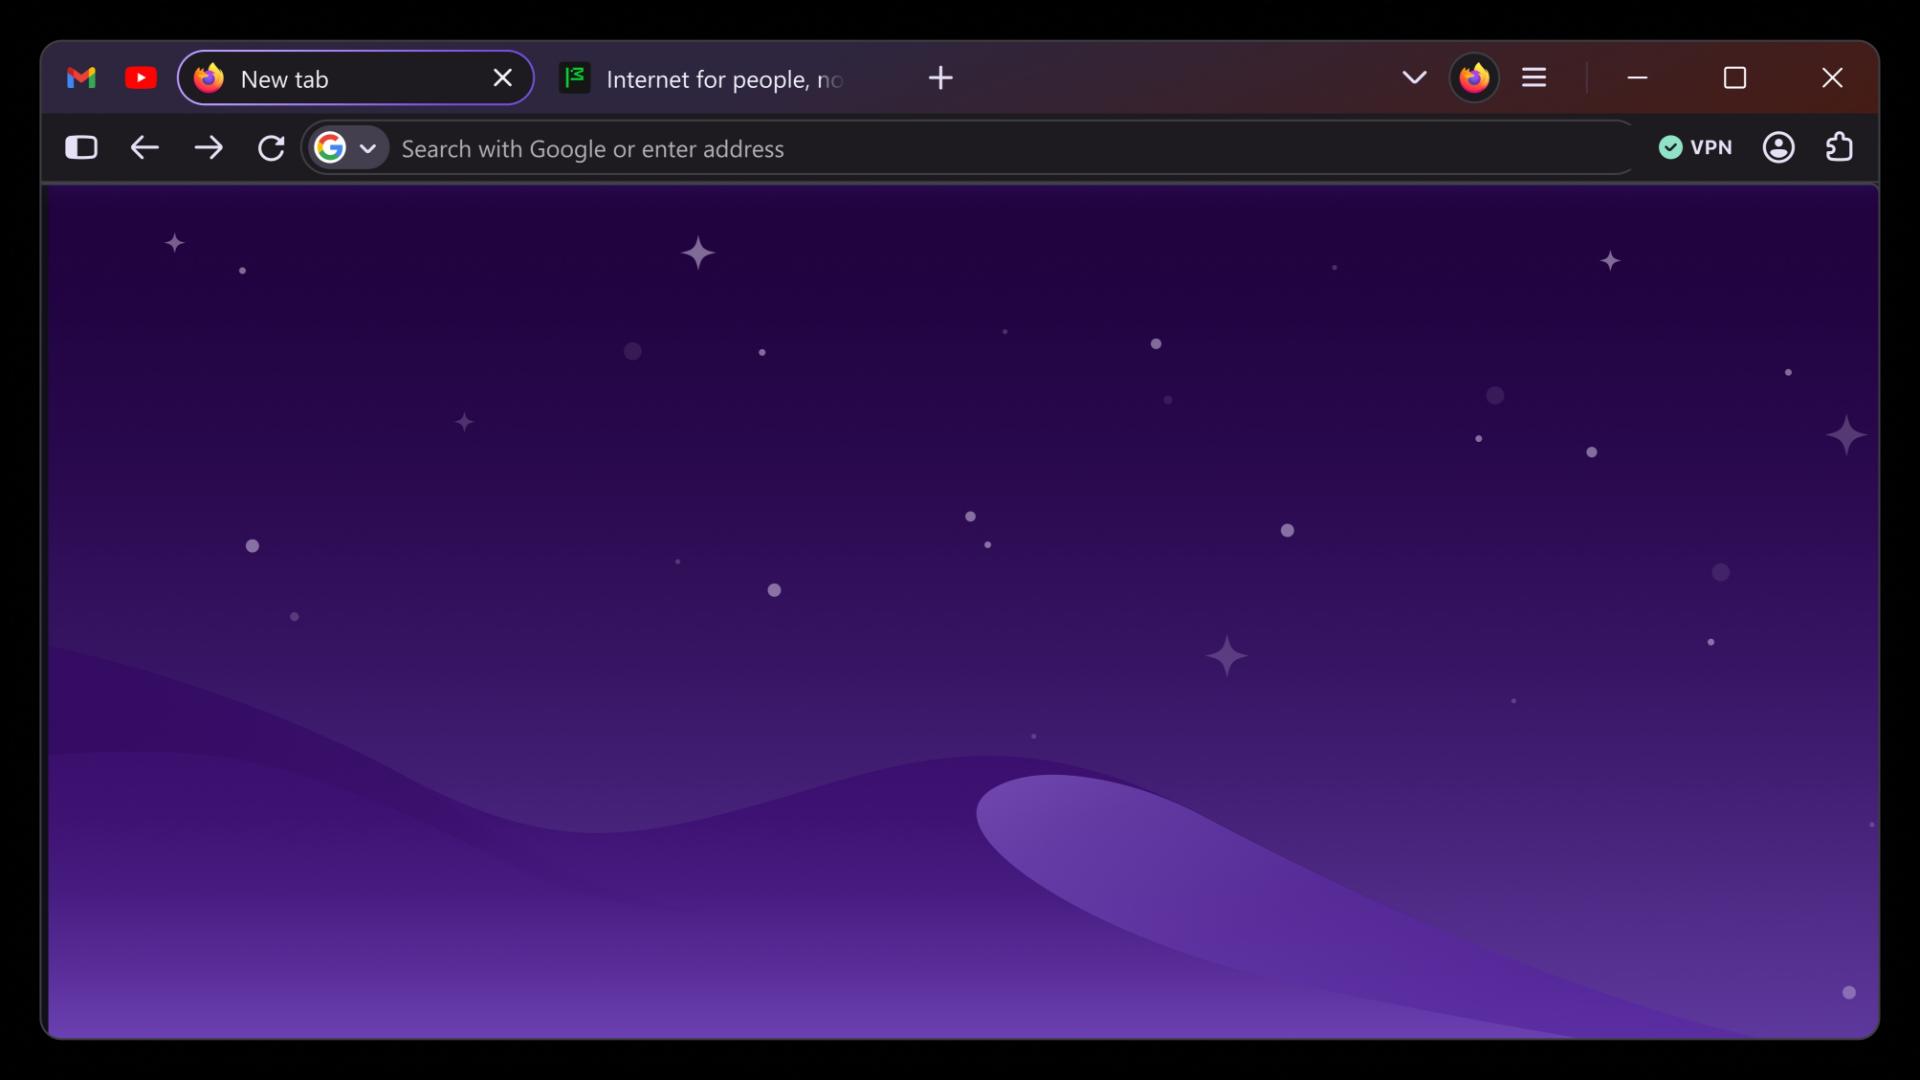This screenshot has height=1080, width=1920.
Task: Toggle the sidebar panel icon
Action: [81, 148]
